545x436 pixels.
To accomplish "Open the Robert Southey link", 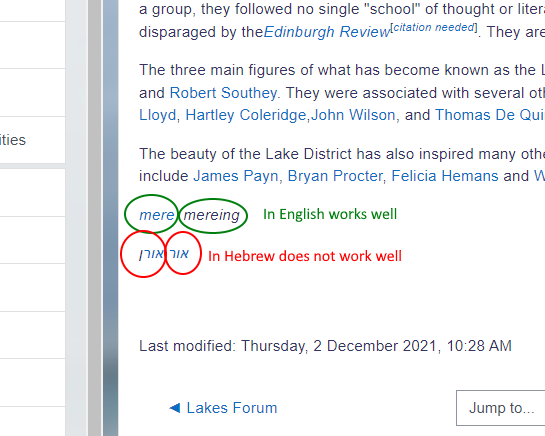I will (x=223, y=93).
